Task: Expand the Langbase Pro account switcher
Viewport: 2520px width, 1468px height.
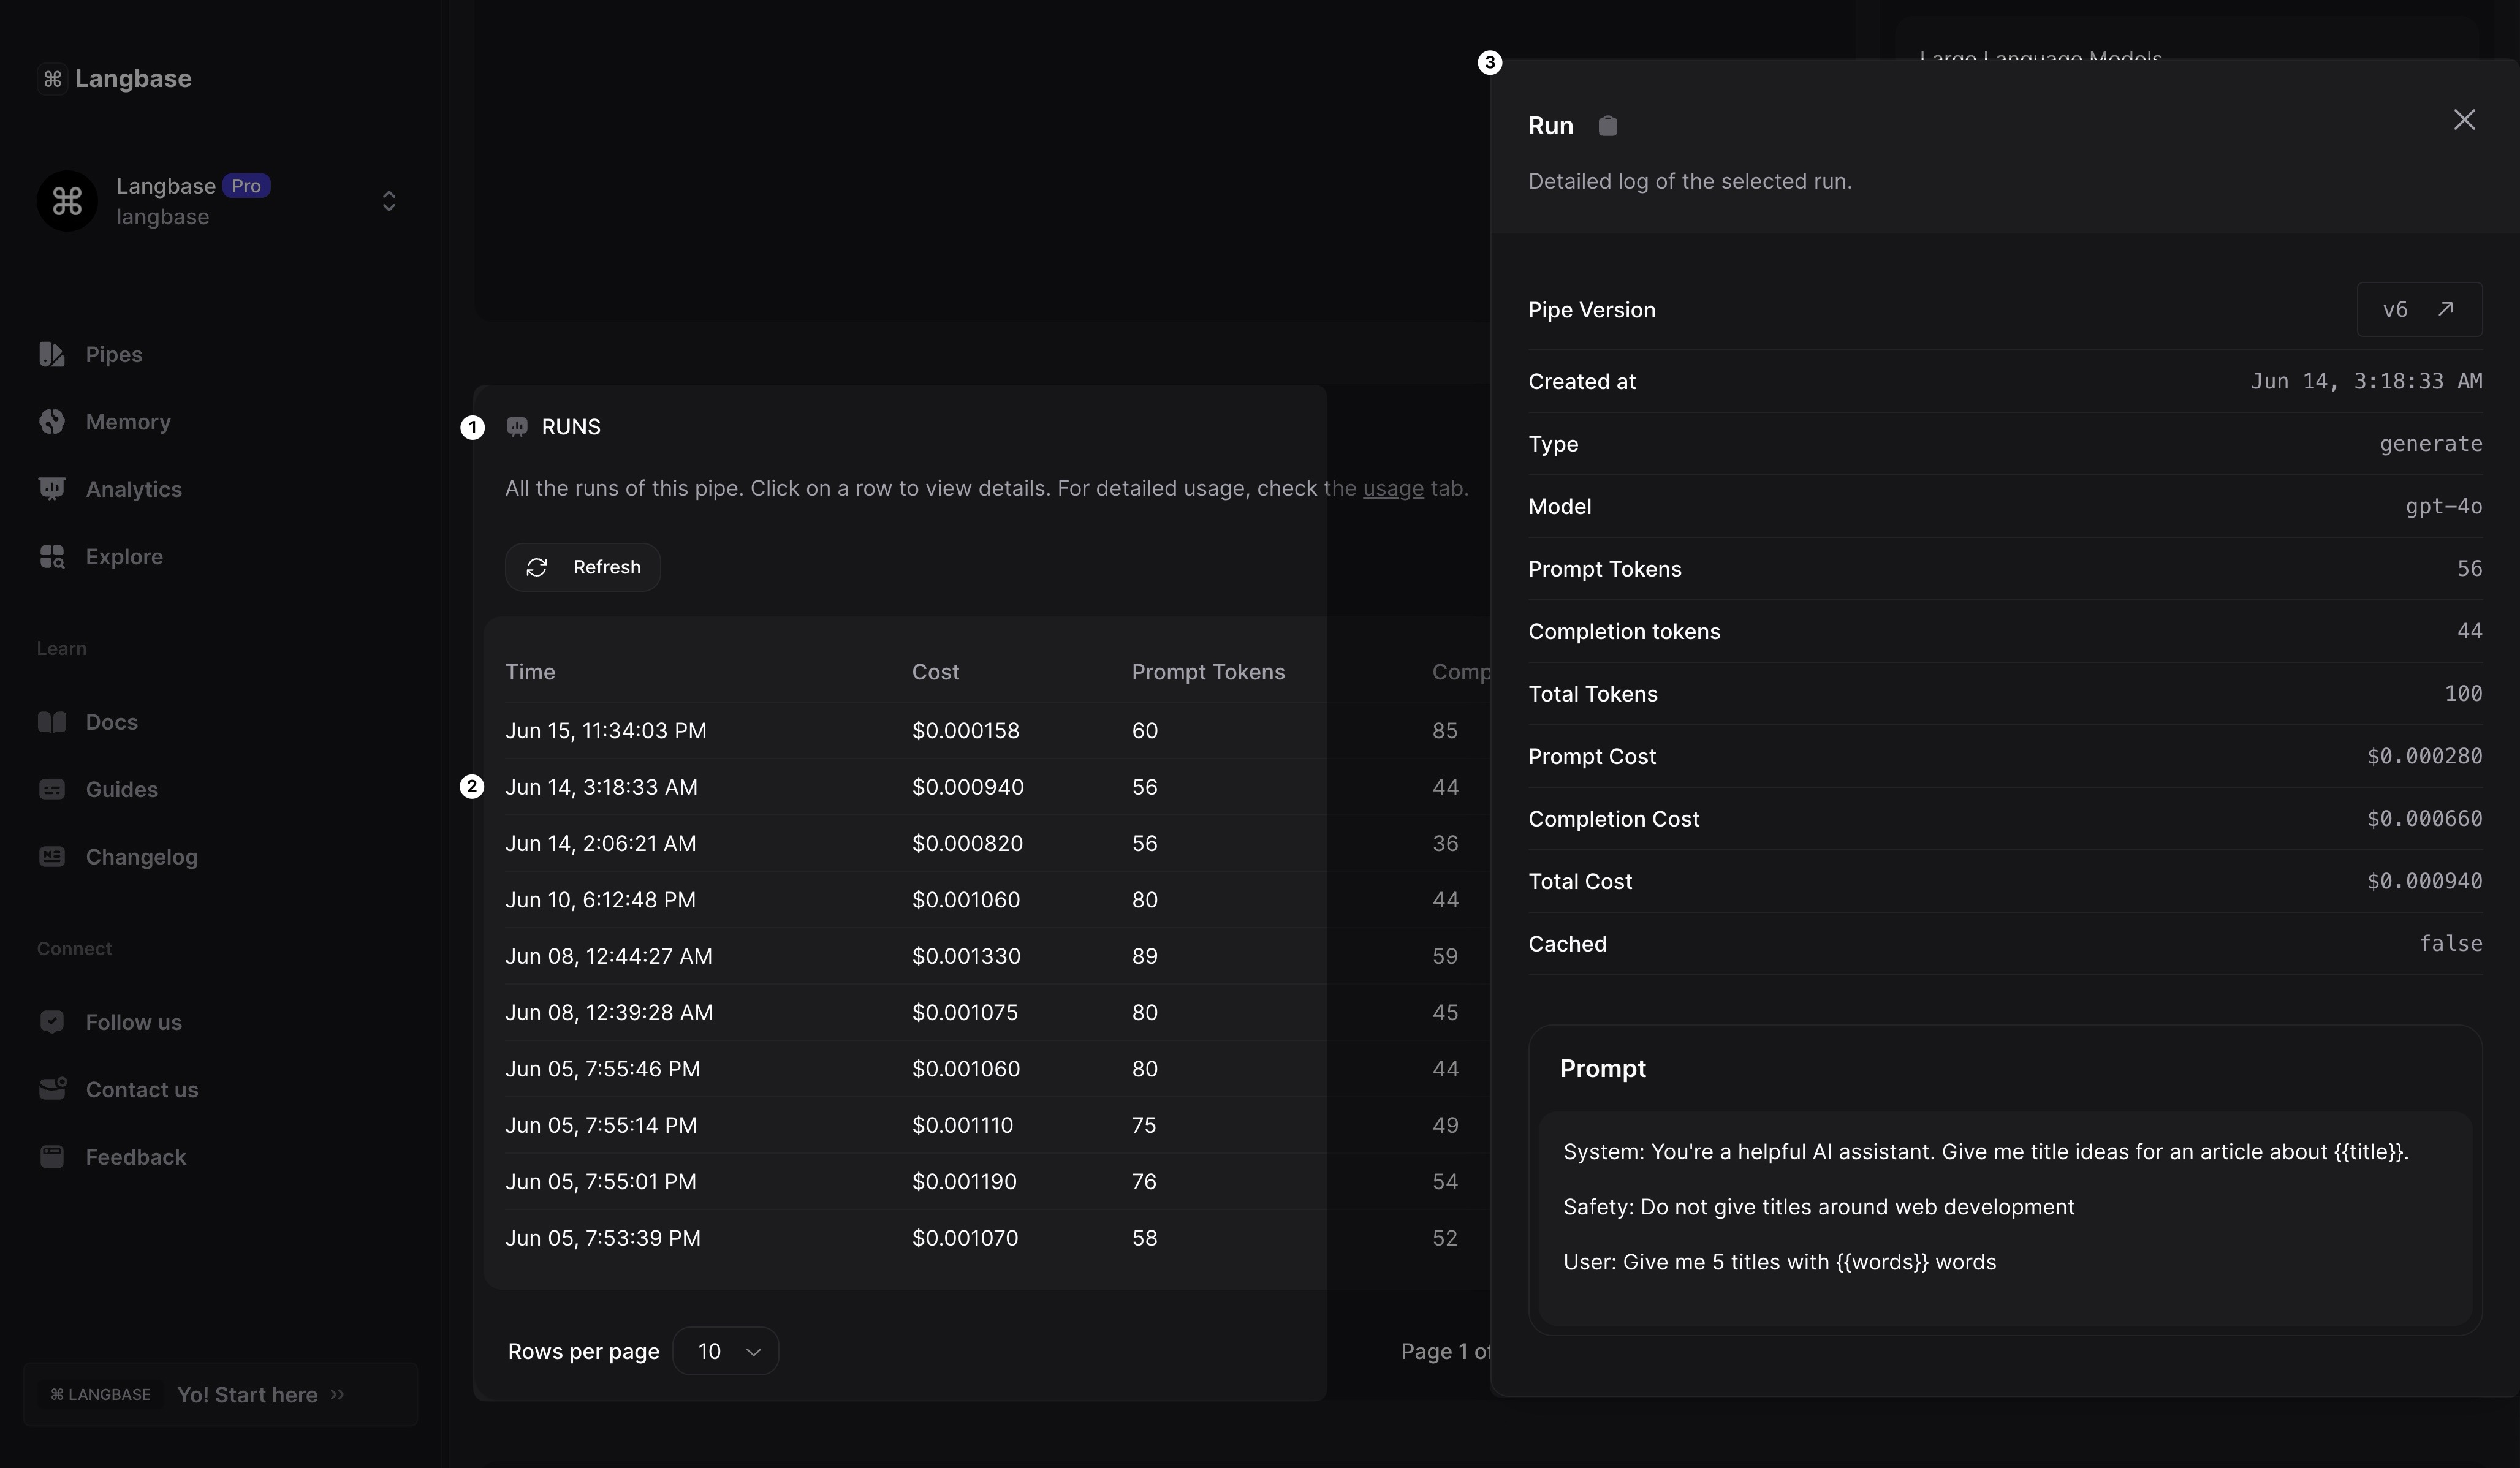Action: pyautogui.click(x=389, y=201)
